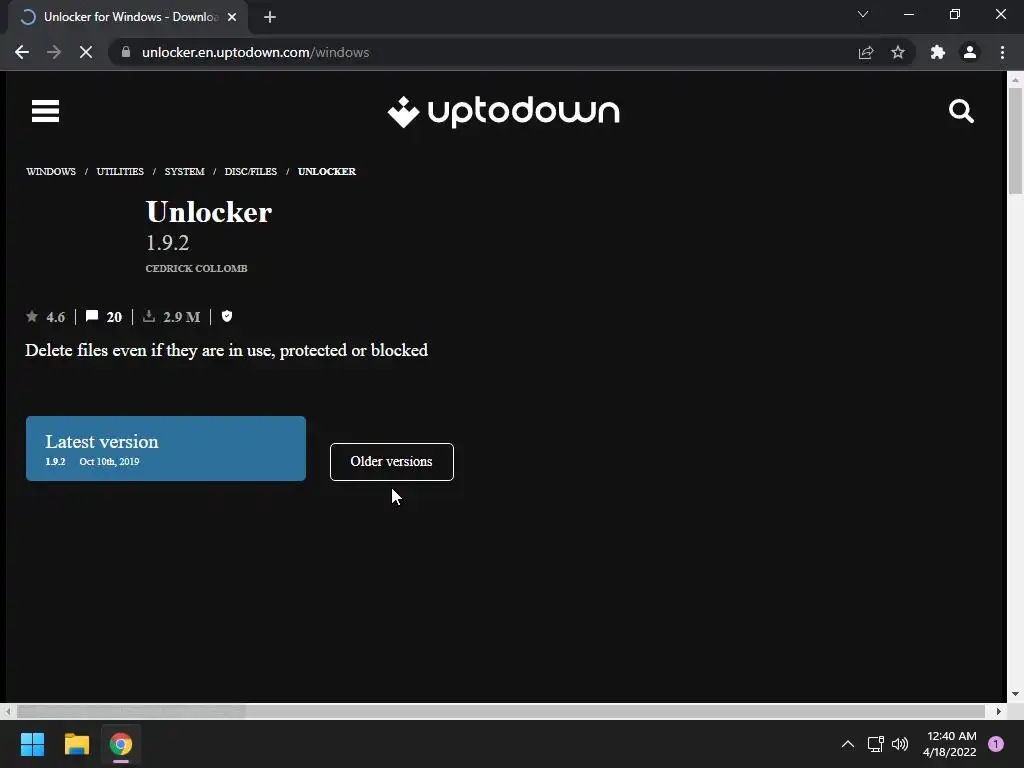Viewport: 1024px width, 768px height.
Task: Open the volume tray icon
Action: click(900, 744)
